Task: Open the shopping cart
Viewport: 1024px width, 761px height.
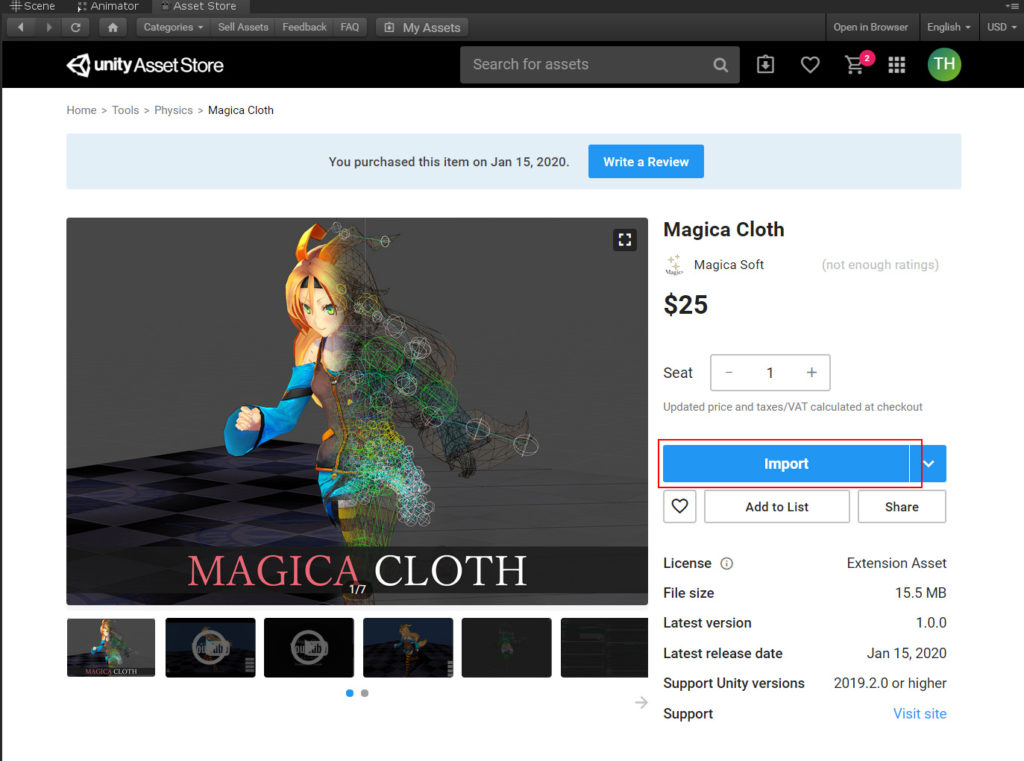Action: click(855, 64)
